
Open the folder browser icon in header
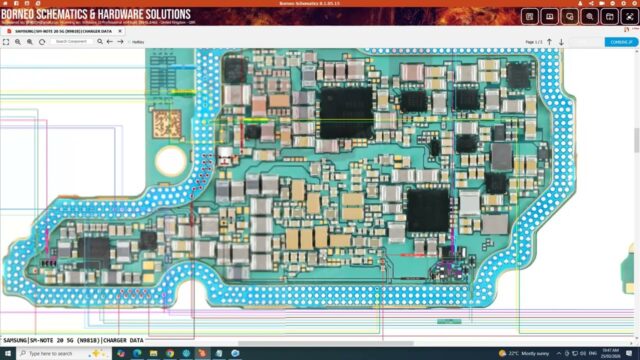(x=609, y=17)
